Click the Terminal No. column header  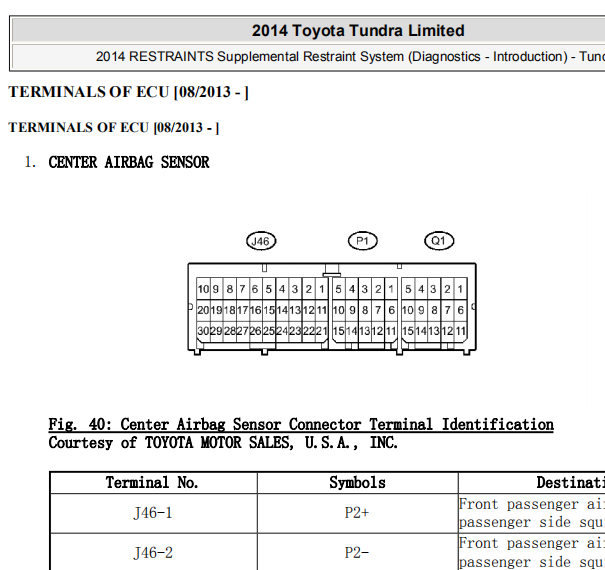[152, 482]
